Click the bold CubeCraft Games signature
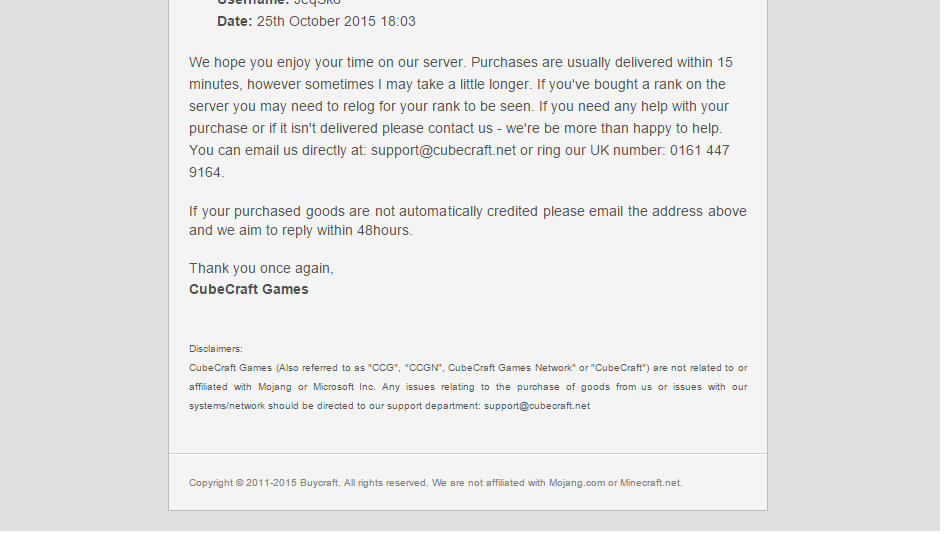The width and height of the screenshot is (944, 534). coord(249,290)
